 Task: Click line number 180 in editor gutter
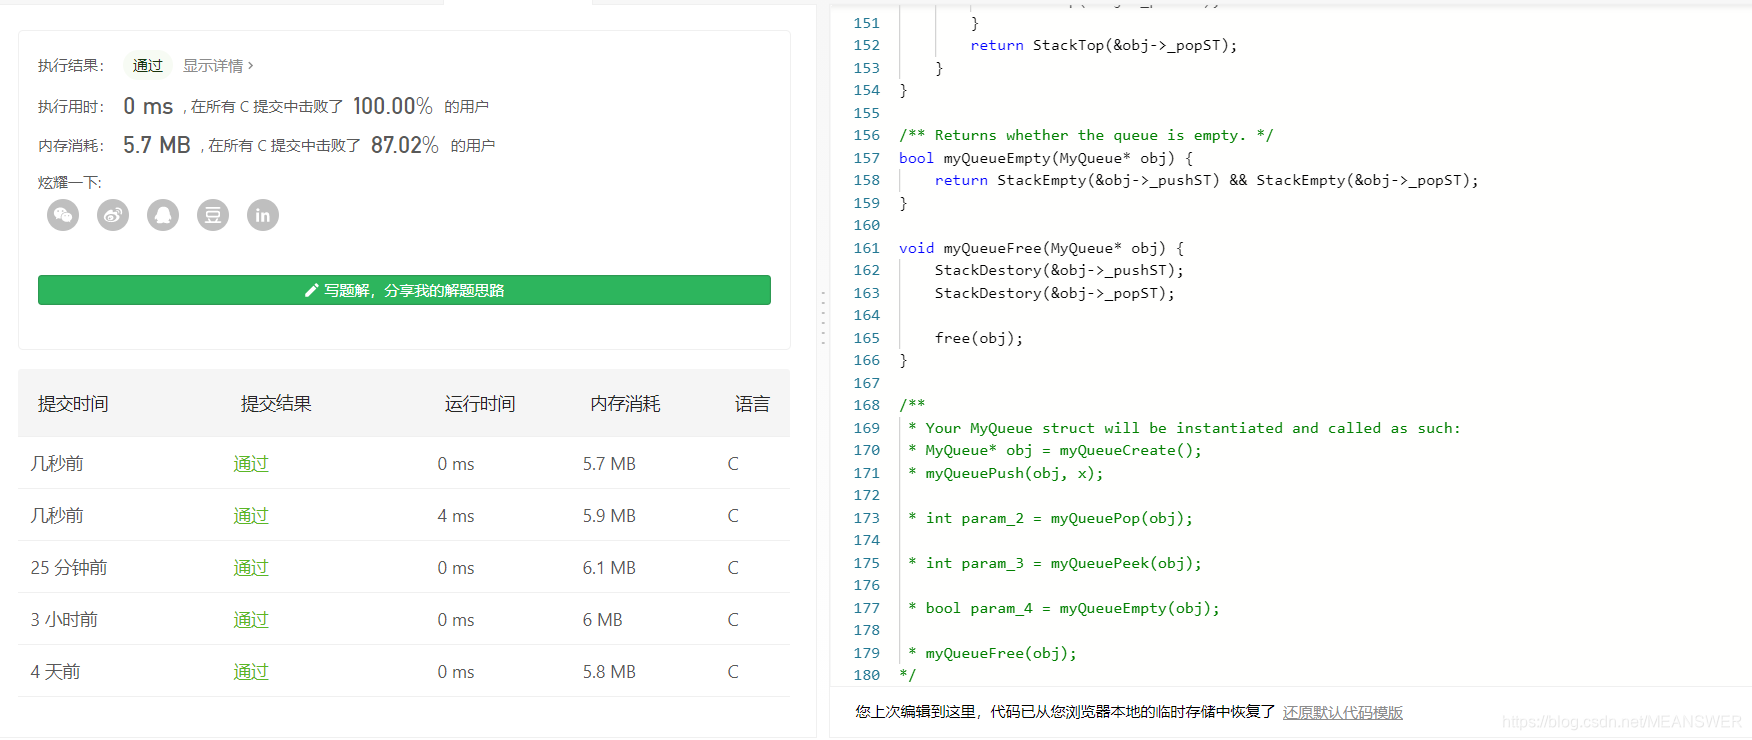(866, 675)
